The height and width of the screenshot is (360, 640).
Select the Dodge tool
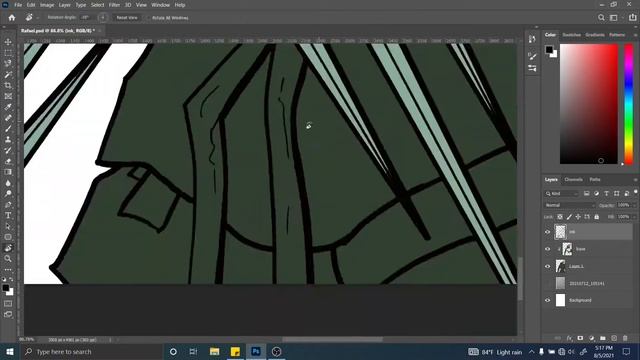tap(8, 193)
